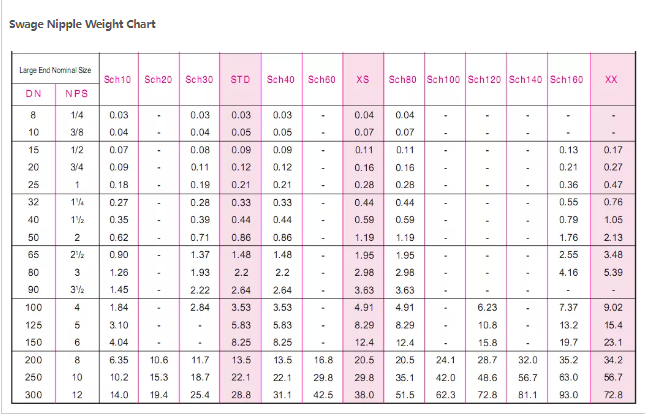Click the XS column header

tap(362, 79)
